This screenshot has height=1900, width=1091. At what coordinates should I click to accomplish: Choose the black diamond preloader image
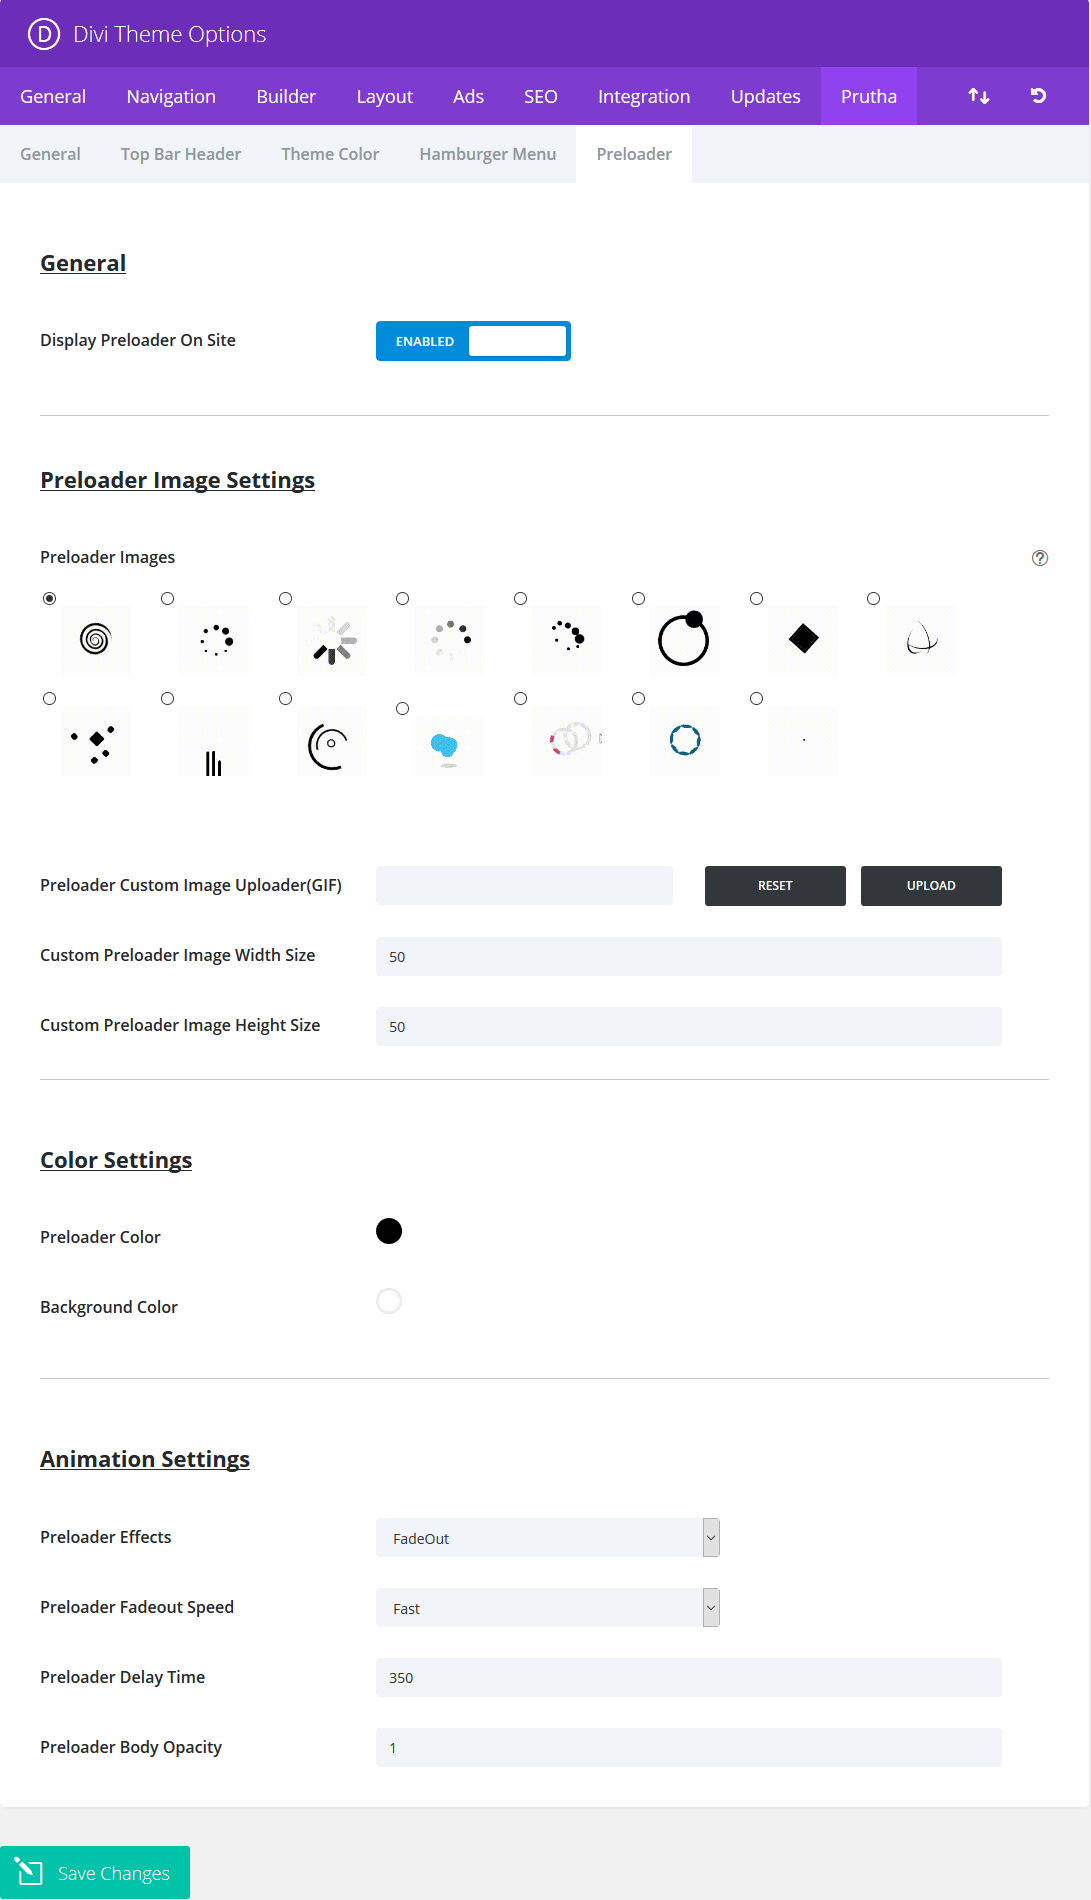coord(804,639)
